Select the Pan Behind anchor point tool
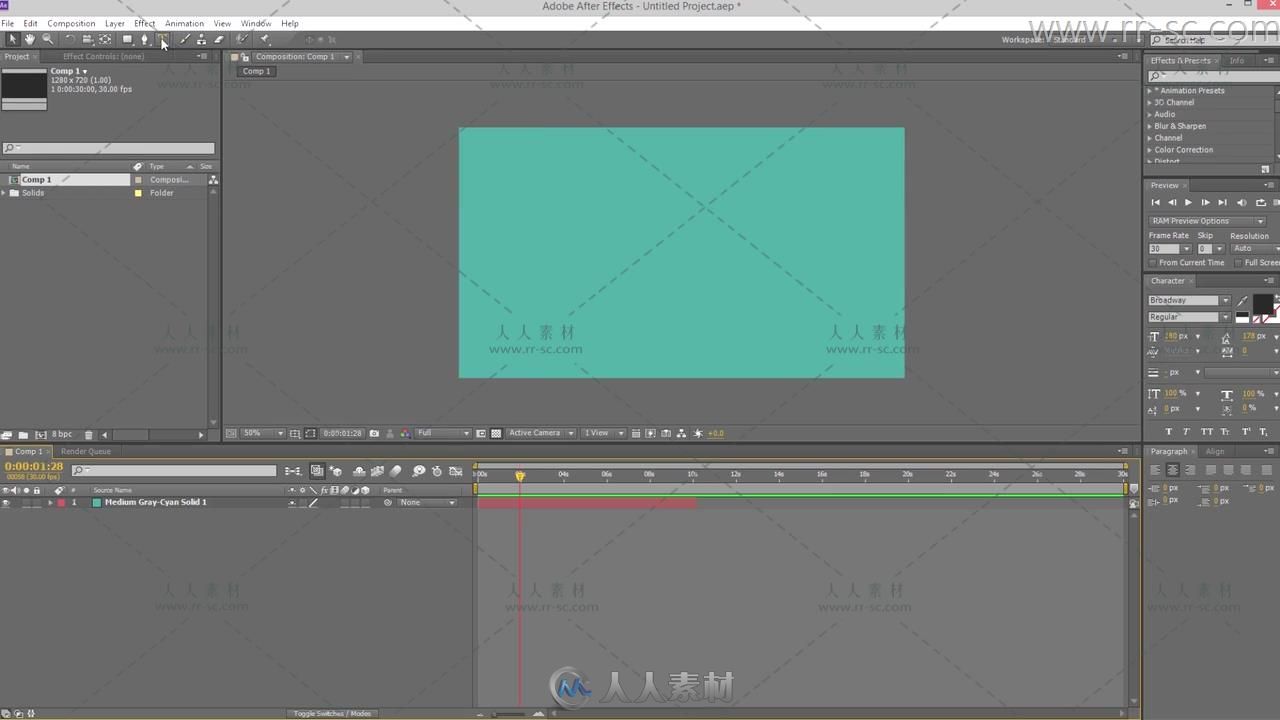 coord(105,39)
